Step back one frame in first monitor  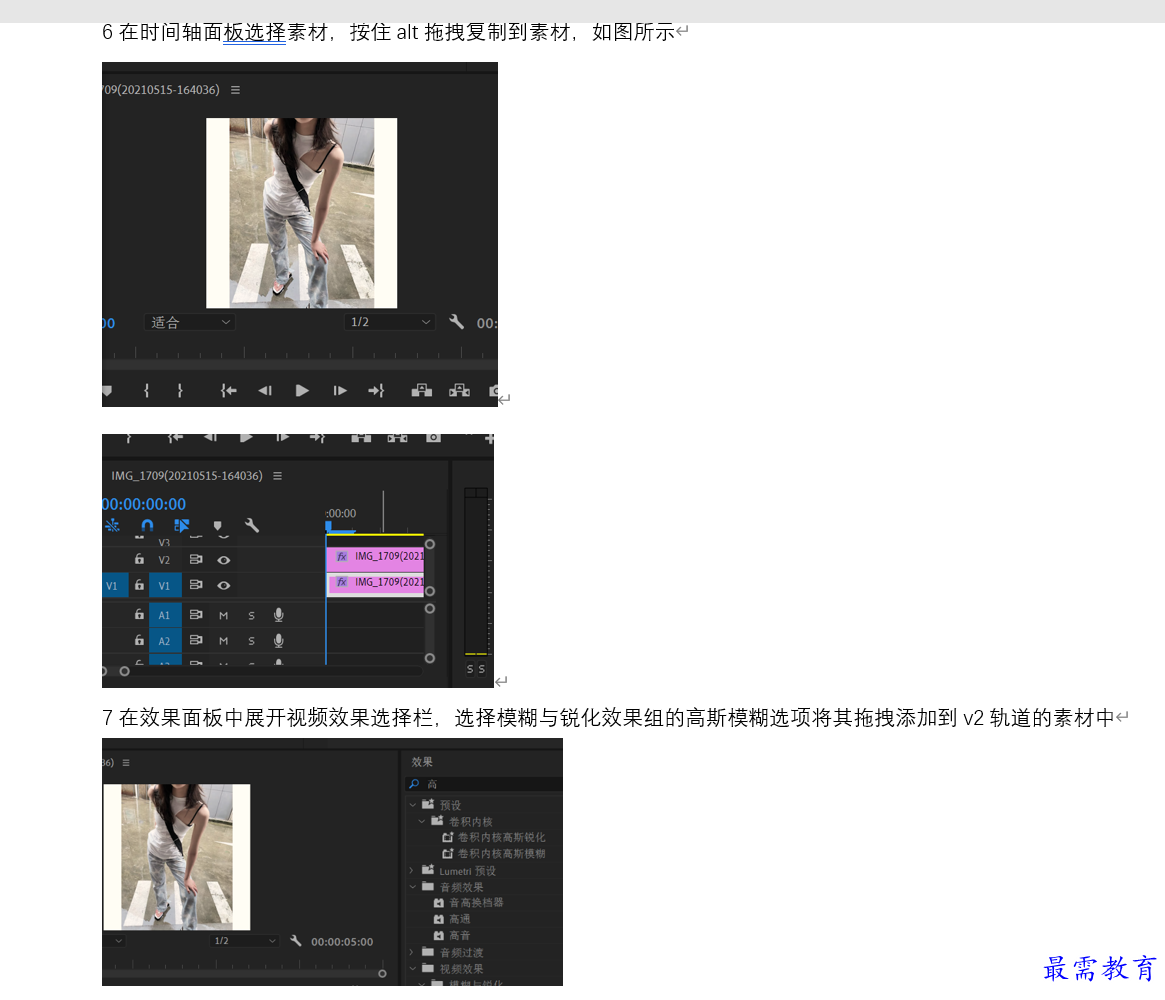[265, 391]
